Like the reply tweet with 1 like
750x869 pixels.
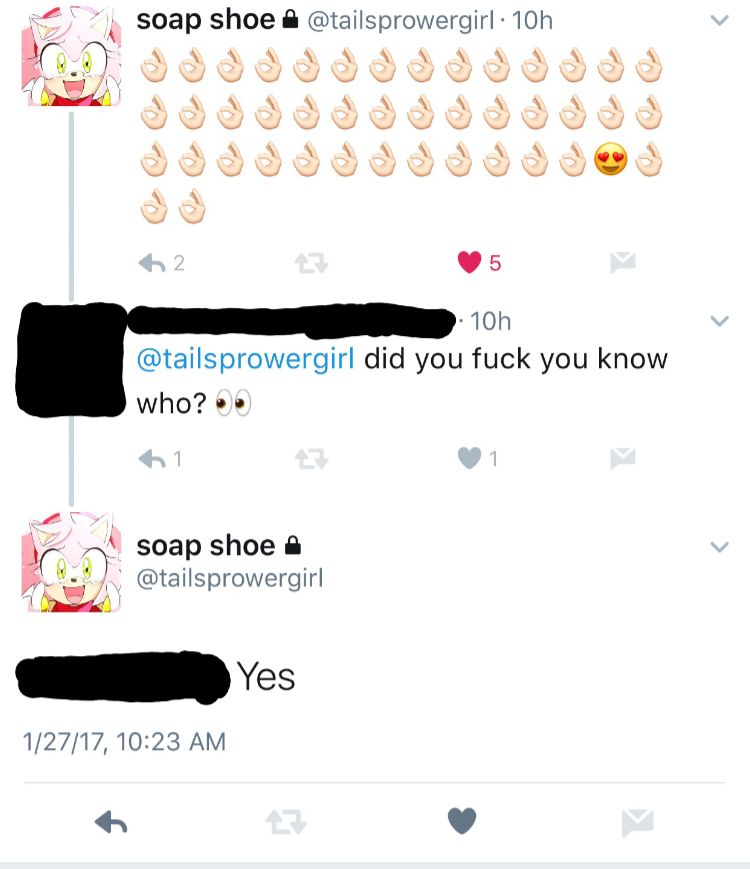pos(469,458)
